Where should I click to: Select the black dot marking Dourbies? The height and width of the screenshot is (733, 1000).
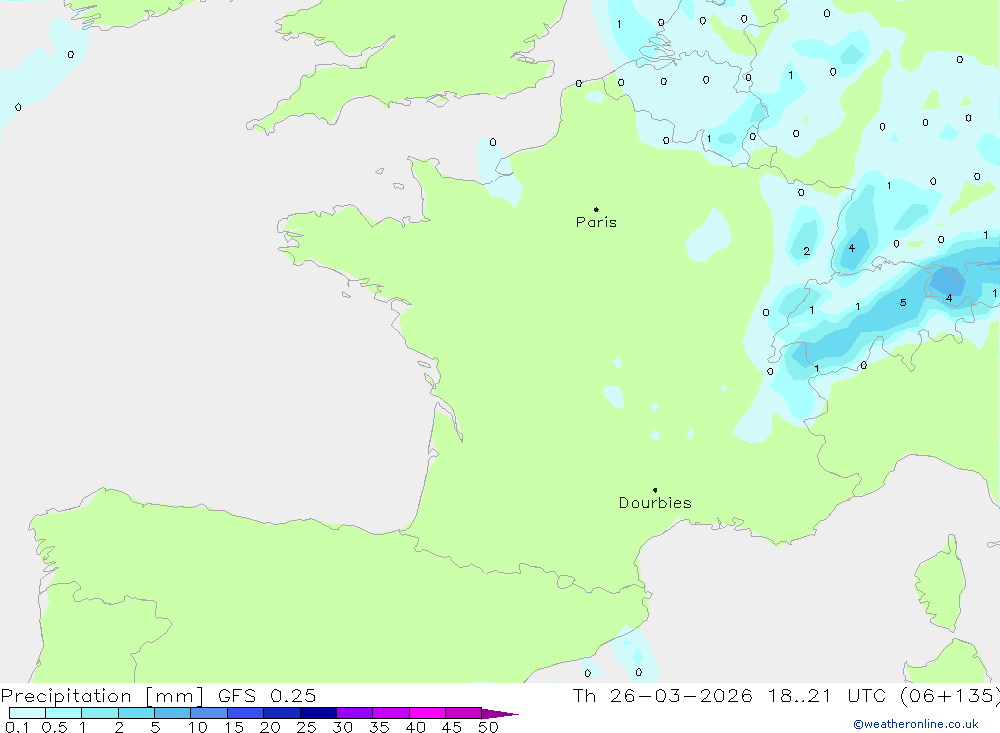(x=655, y=490)
